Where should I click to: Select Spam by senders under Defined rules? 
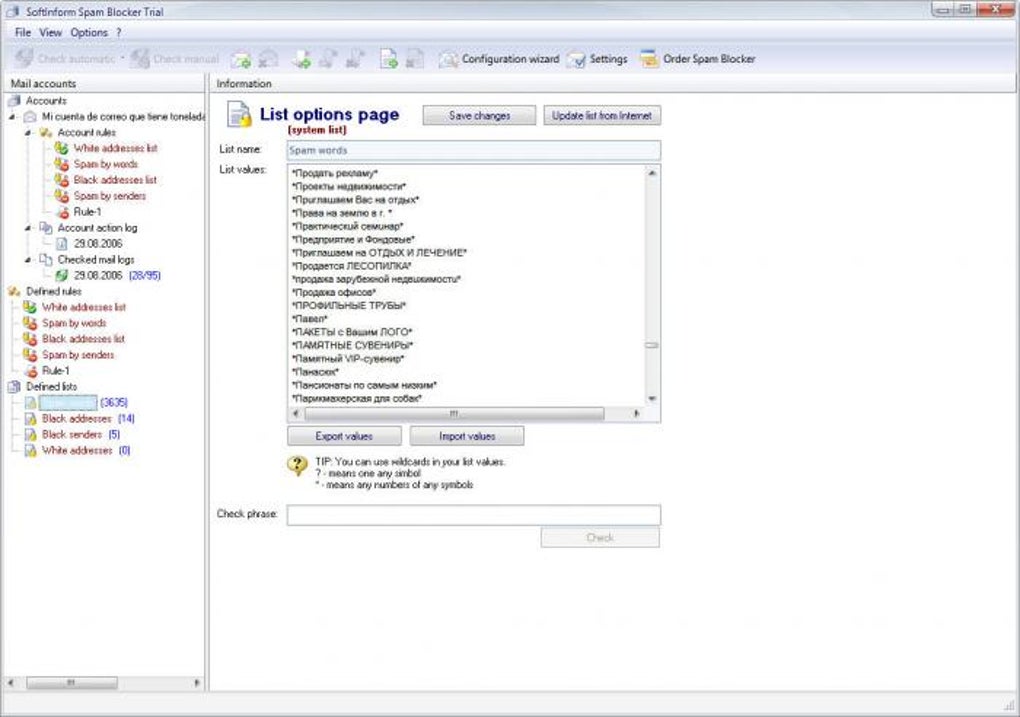click(78, 355)
